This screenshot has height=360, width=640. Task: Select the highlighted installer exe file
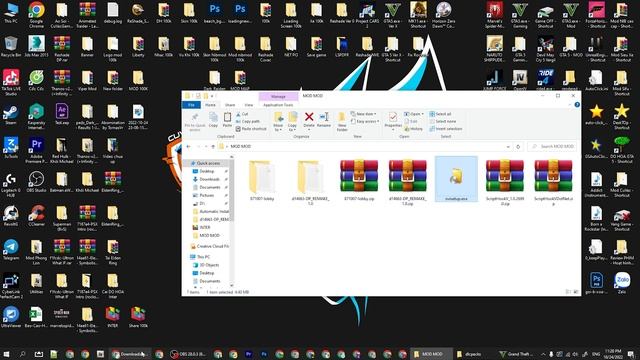coord(456,179)
